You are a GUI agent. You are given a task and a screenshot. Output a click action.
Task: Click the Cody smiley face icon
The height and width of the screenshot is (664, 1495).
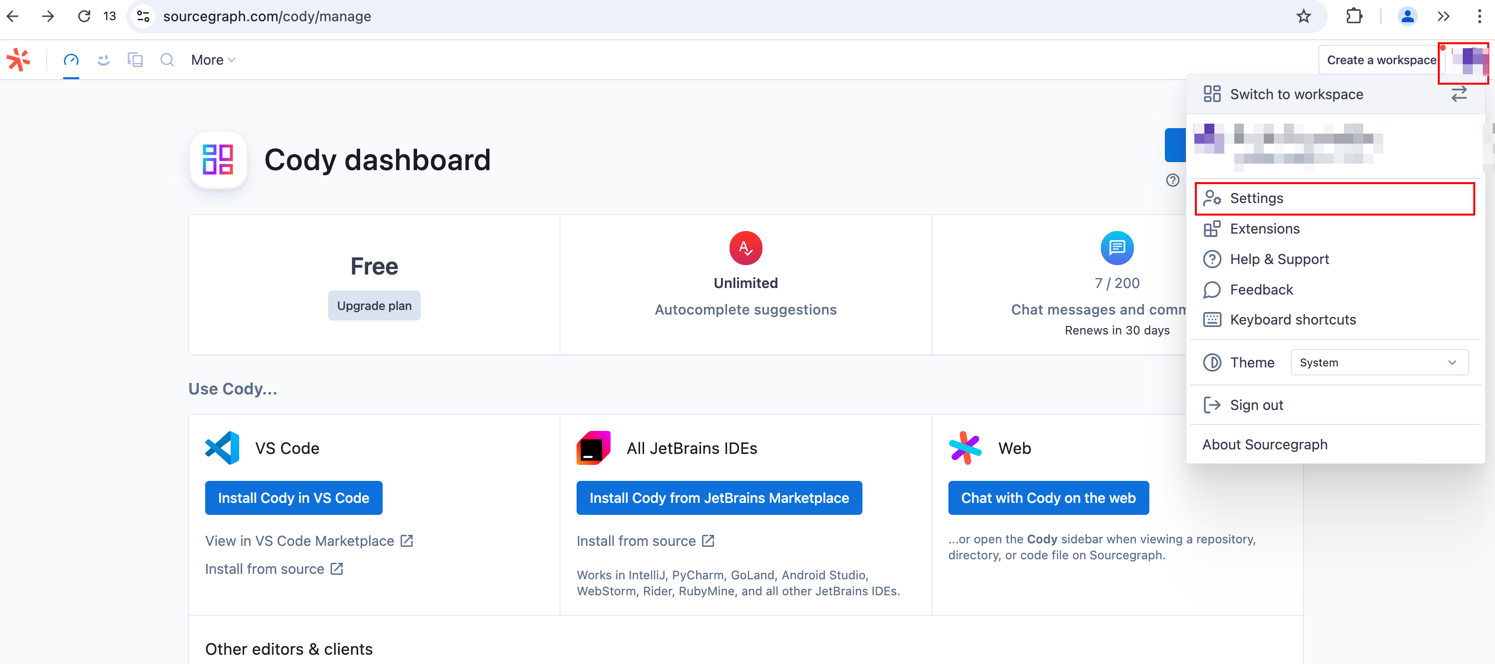pyautogui.click(x=103, y=60)
